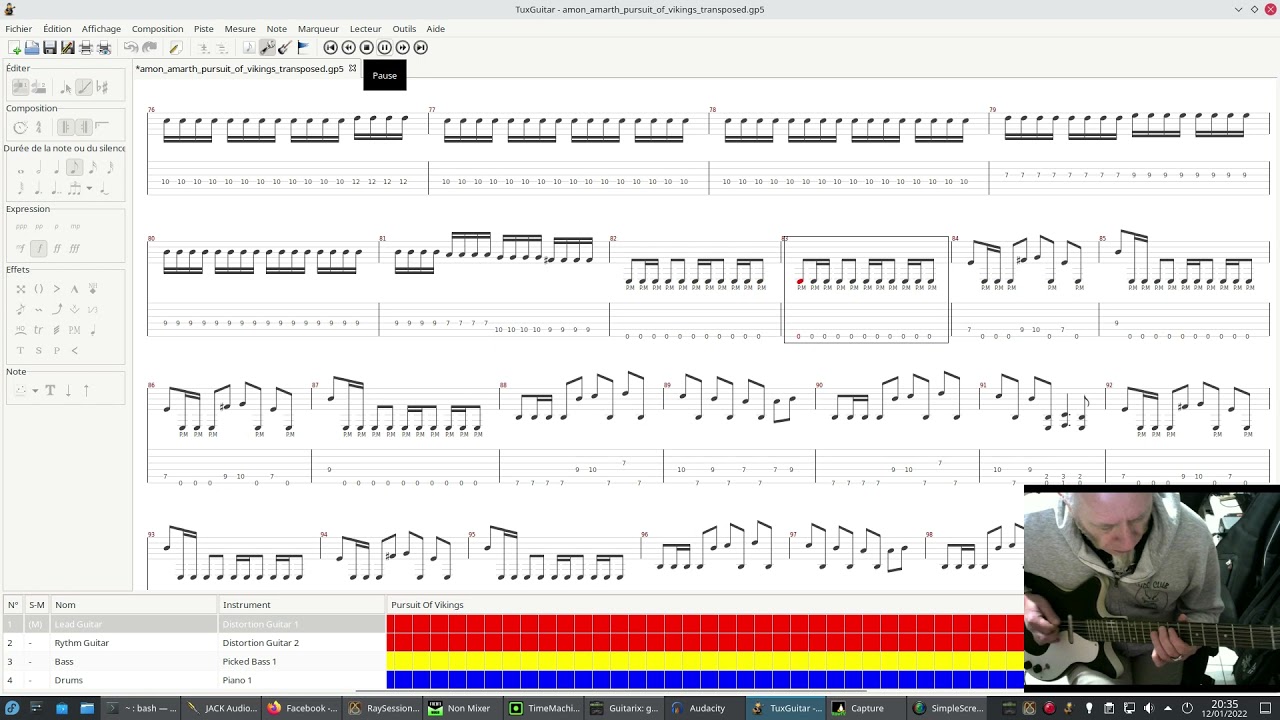Screen dimensions: 1280x720
Task: Open the Outils menu
Action: tap(404, 29)
